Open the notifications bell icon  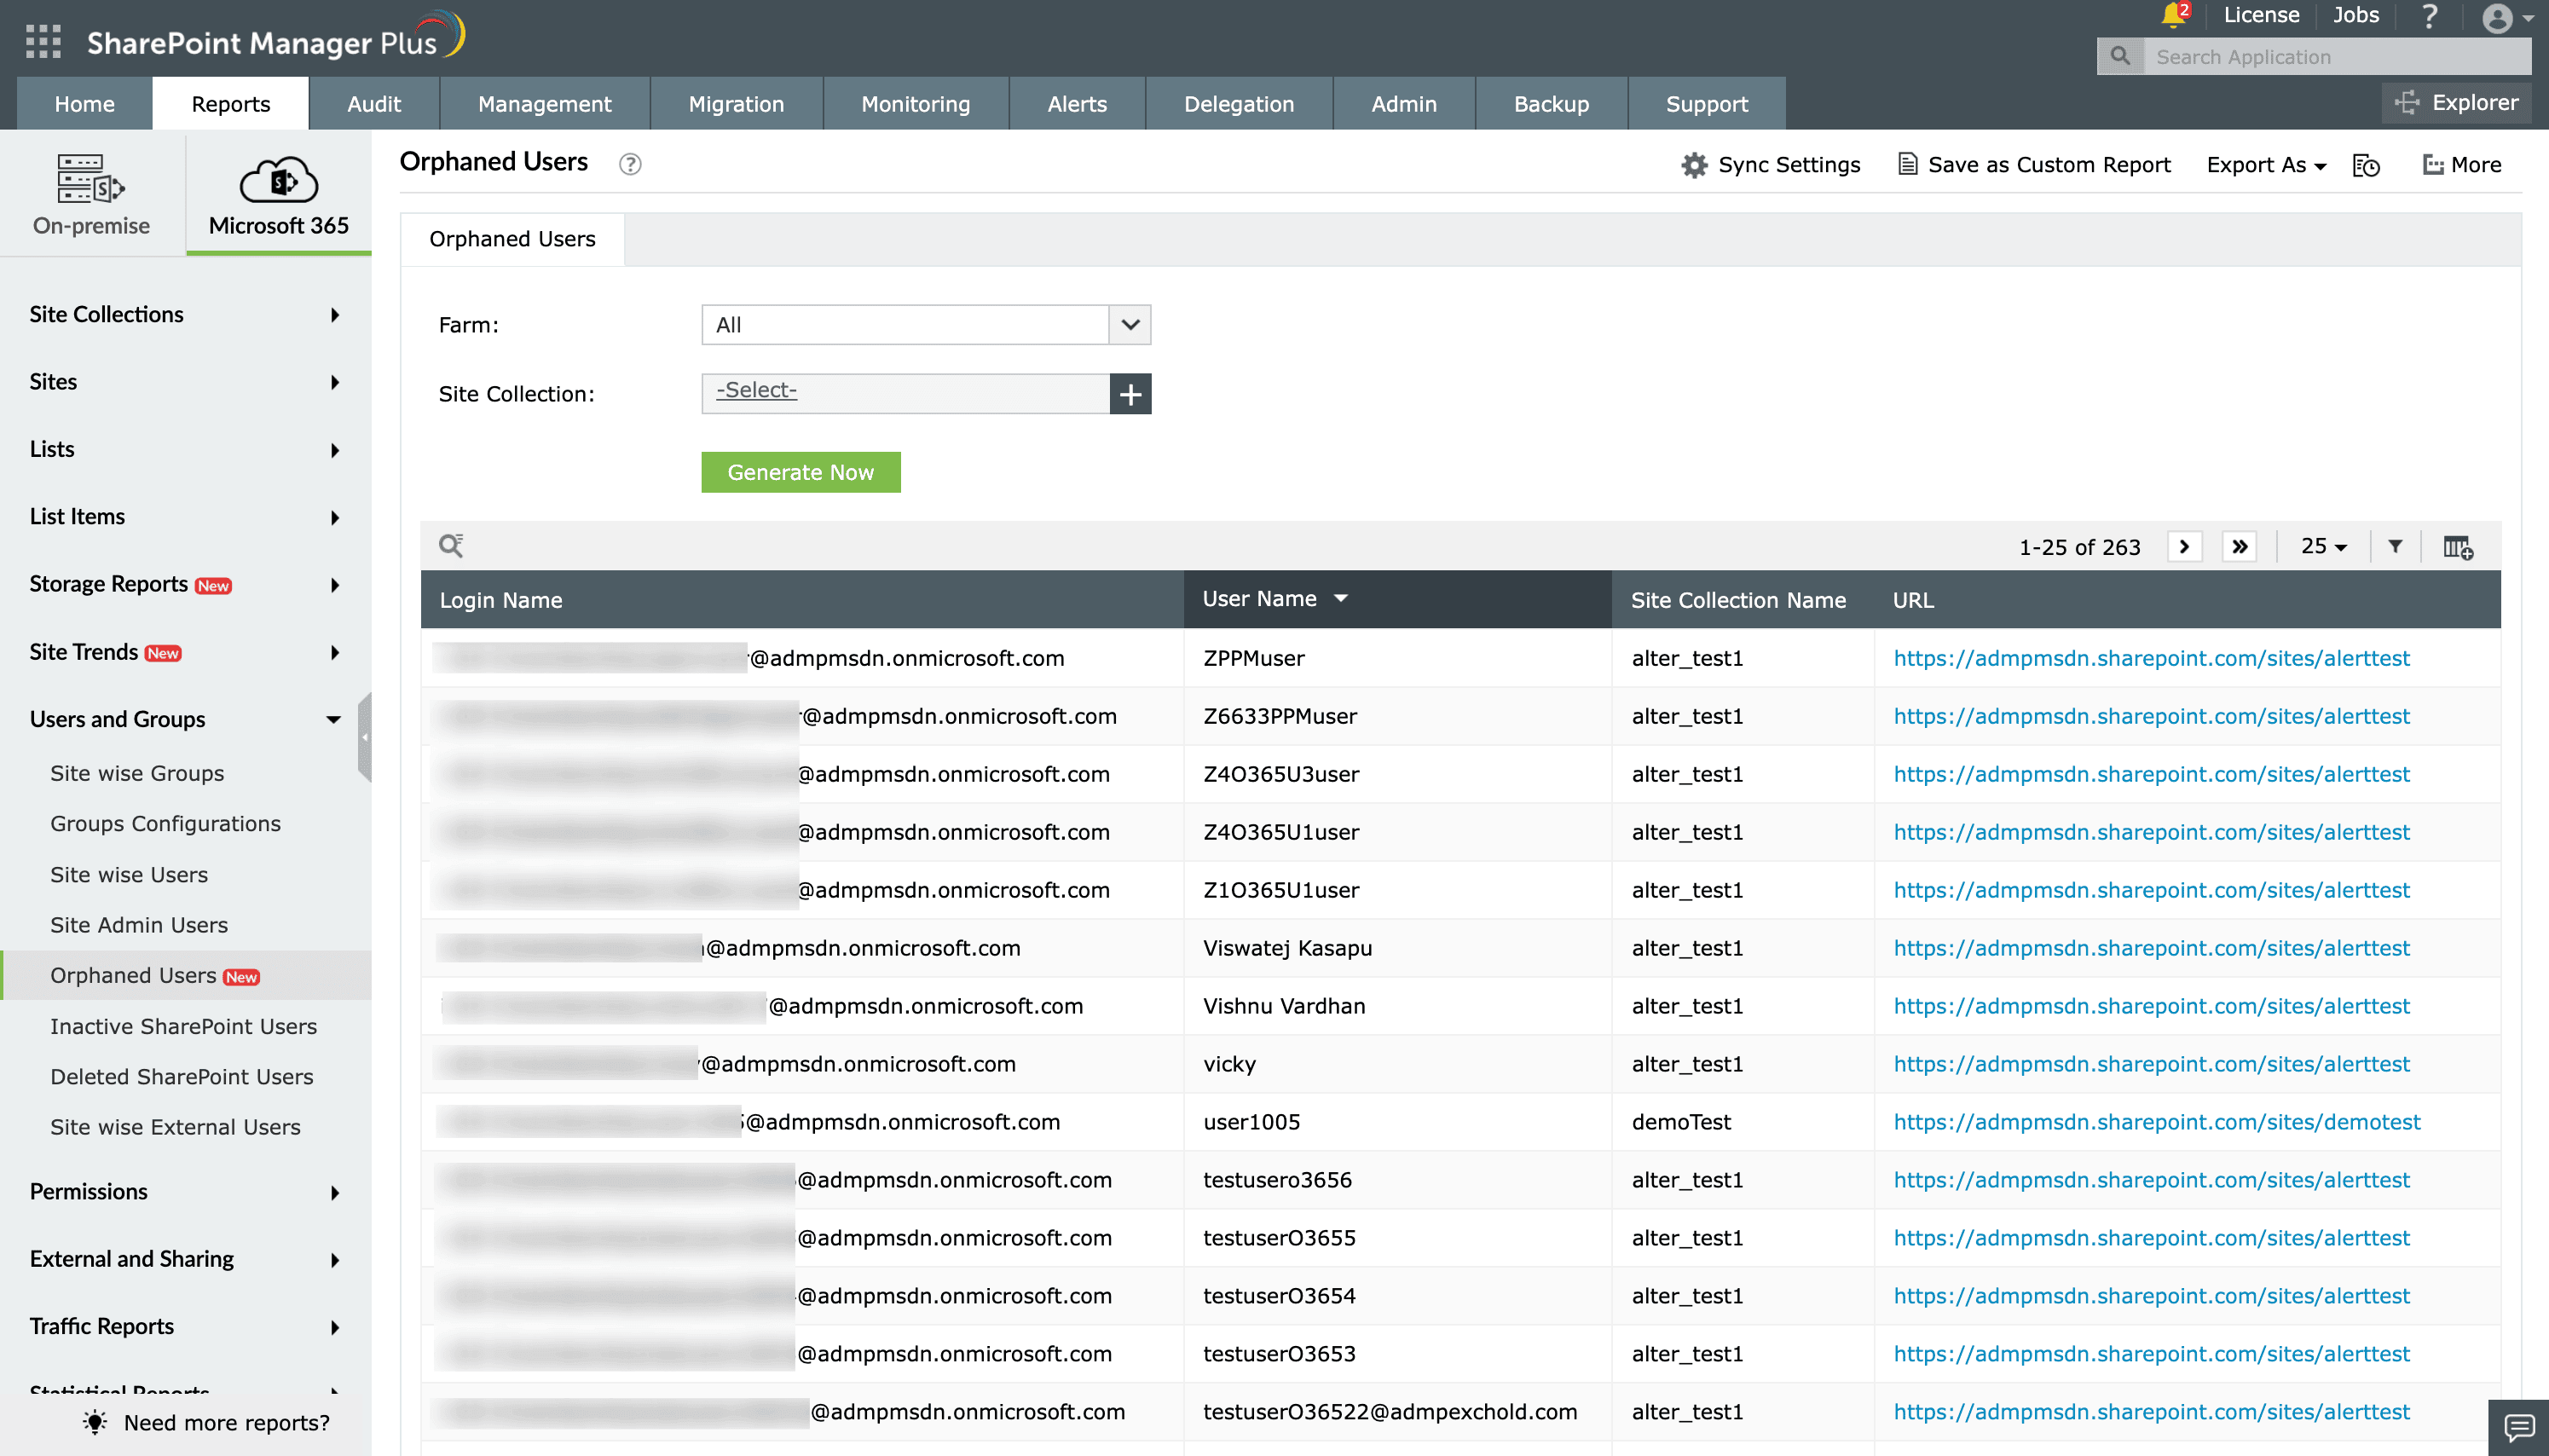click(2171, 15)
